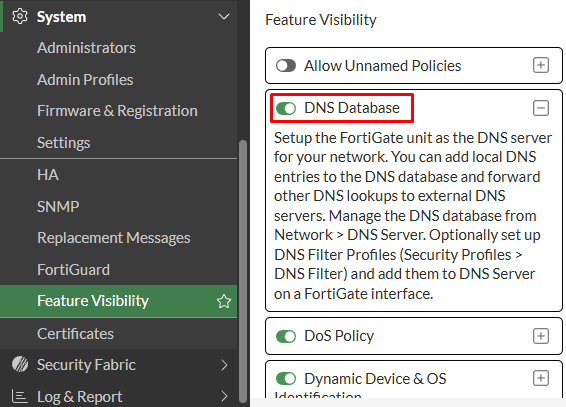Collapse the System menu chevron
This screenshot has height=407, width=566.
pyautogui.click(x=224, y=17)
